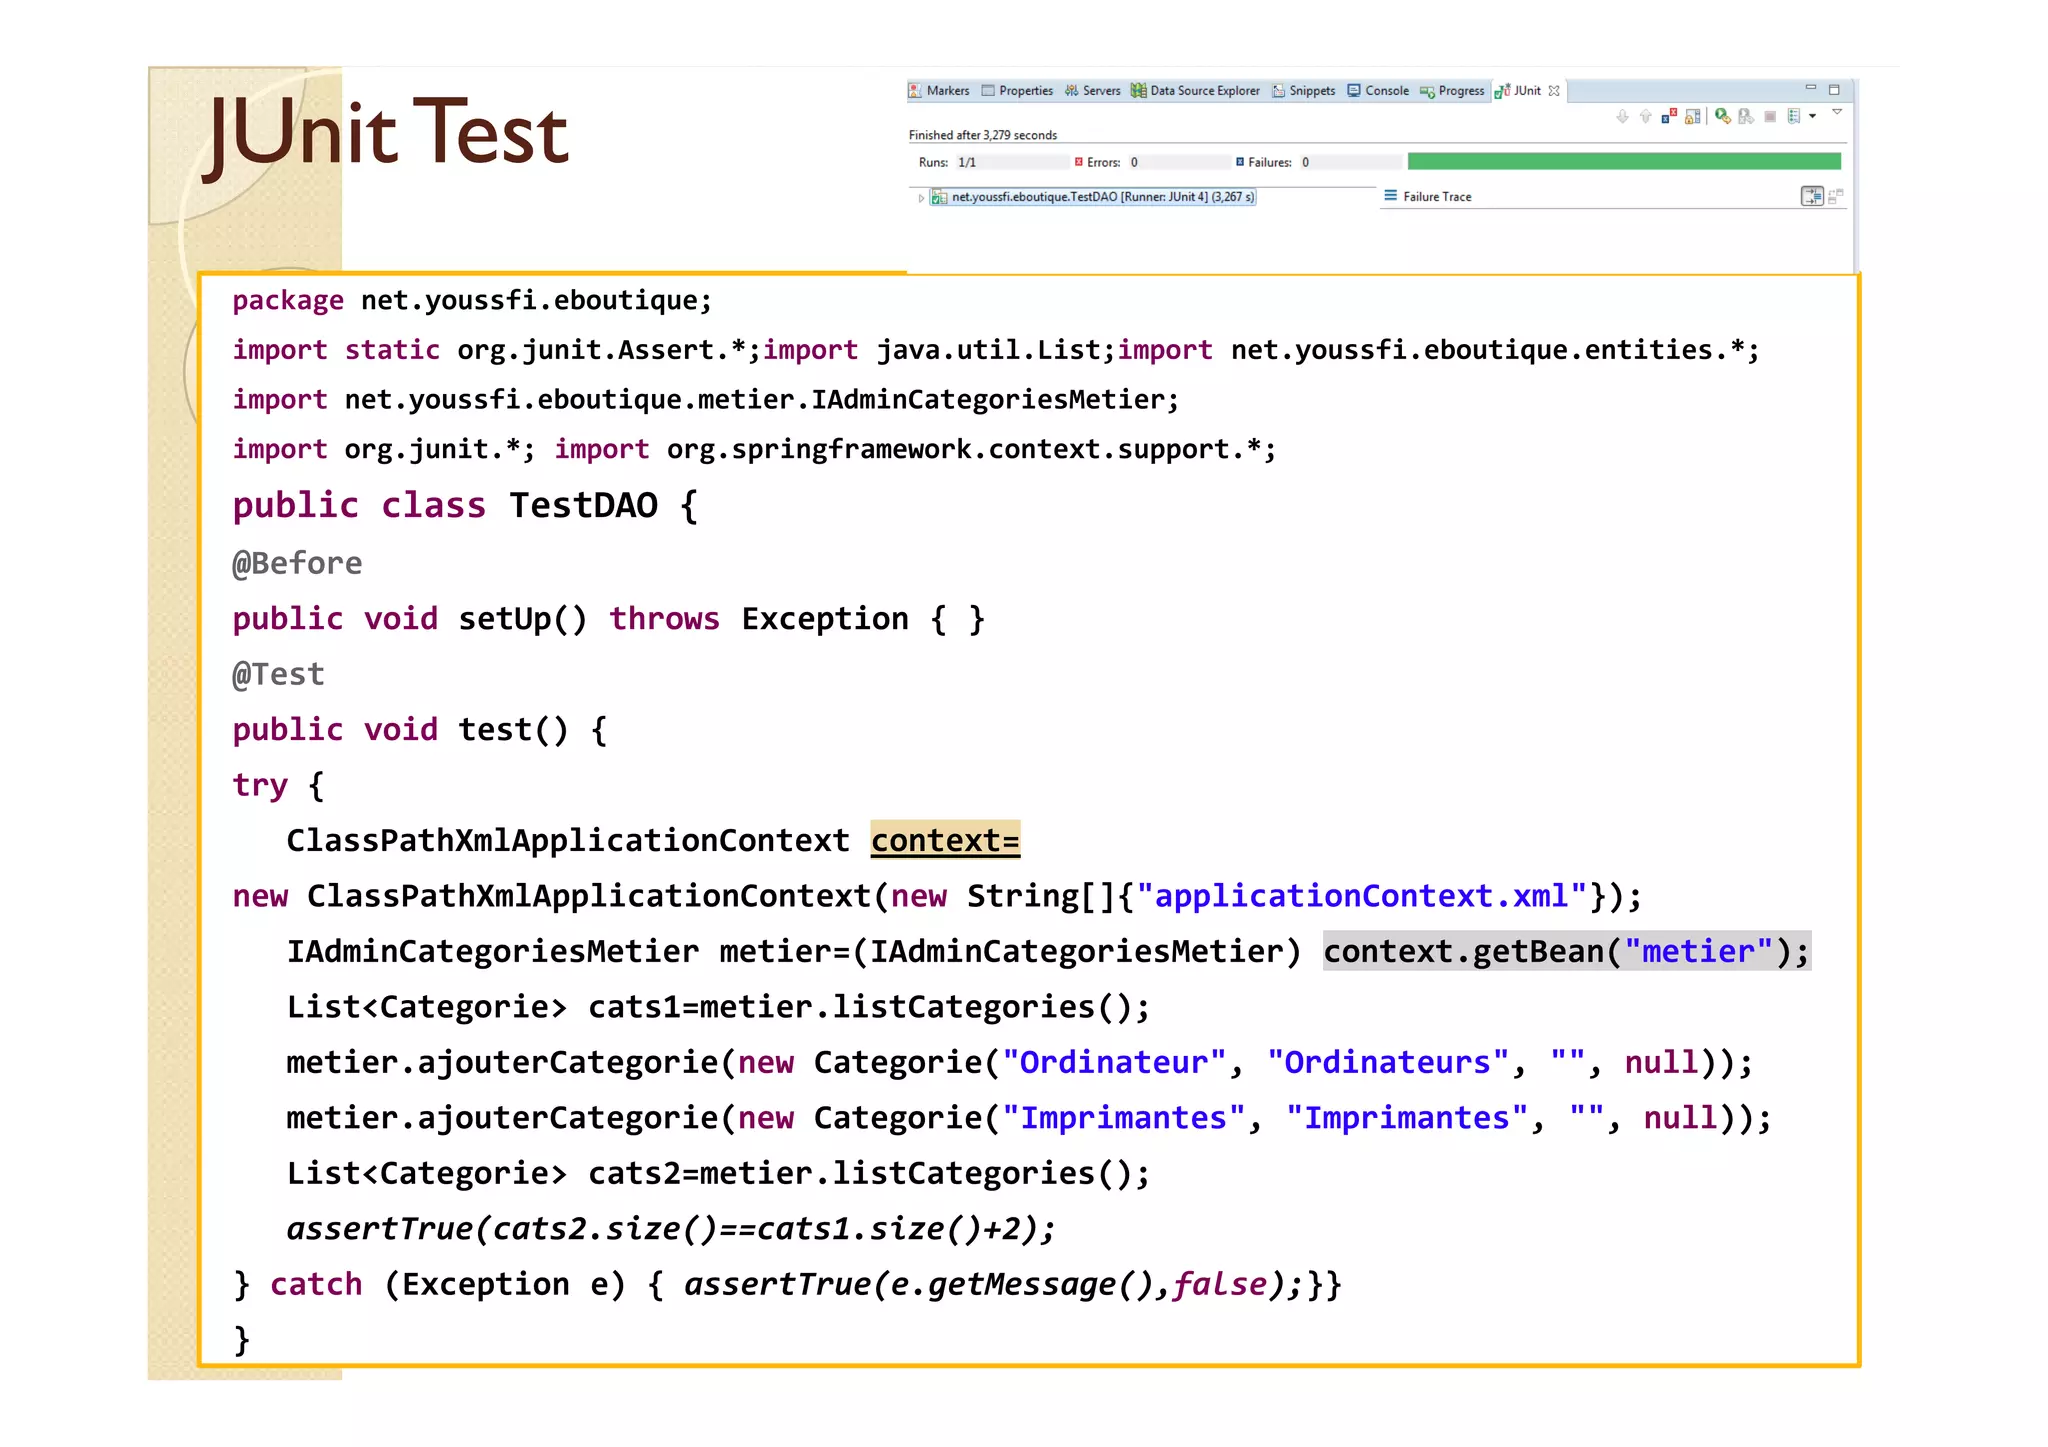Image resolution: width=2048 pixels, height=1447 pixels.
Task: Click the Failure Trace label
Action: tap(1437, 197)
